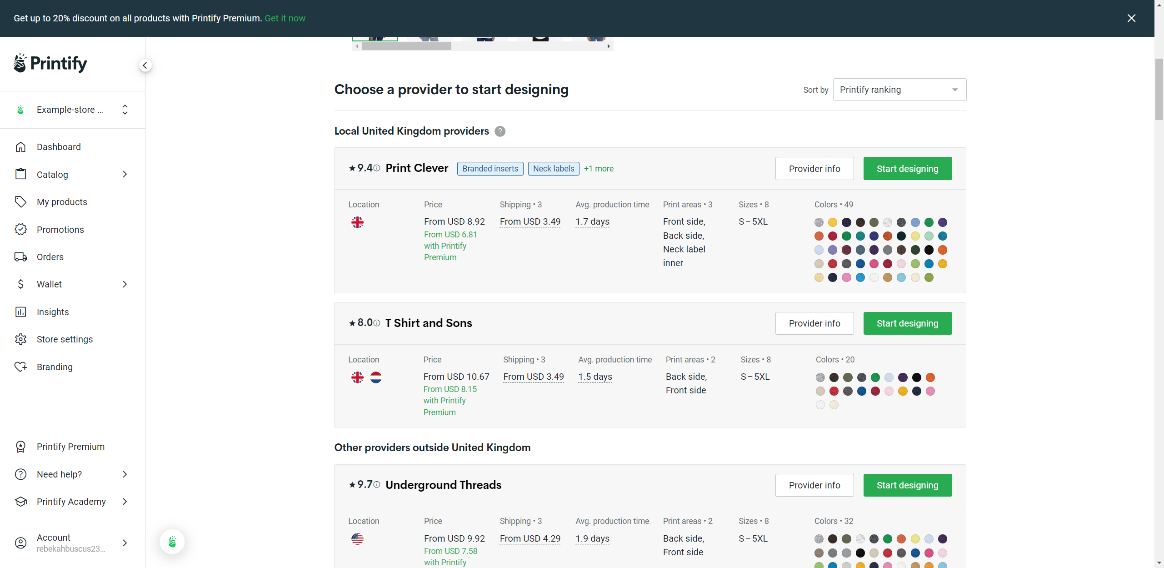Screen dimensions: 1164x568
Task: Select the orange swatch in T Shirt and Sons colors
Action: click(x=930, y=378)
